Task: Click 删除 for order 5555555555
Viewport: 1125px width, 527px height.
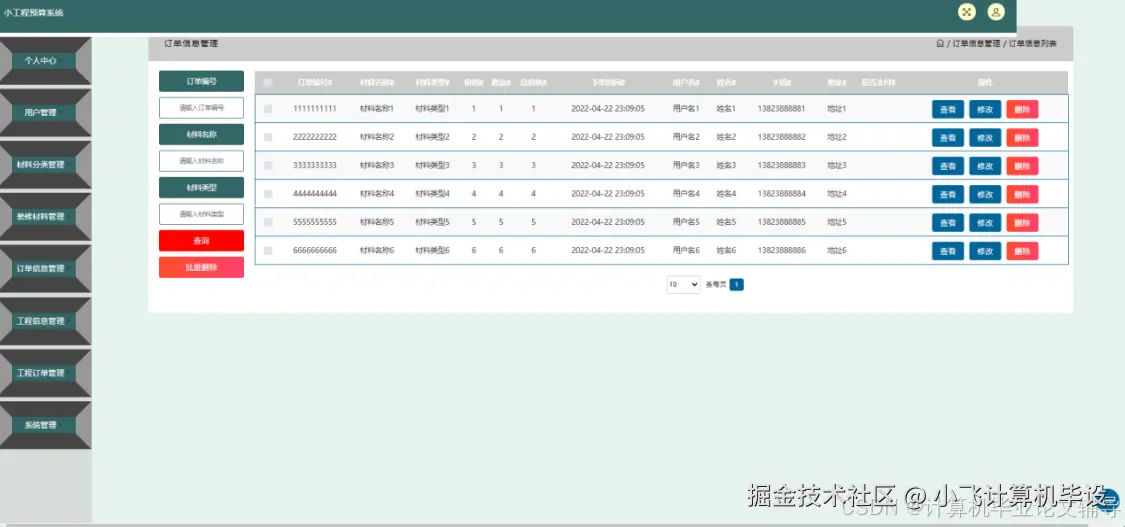Action: [1022, 223]
